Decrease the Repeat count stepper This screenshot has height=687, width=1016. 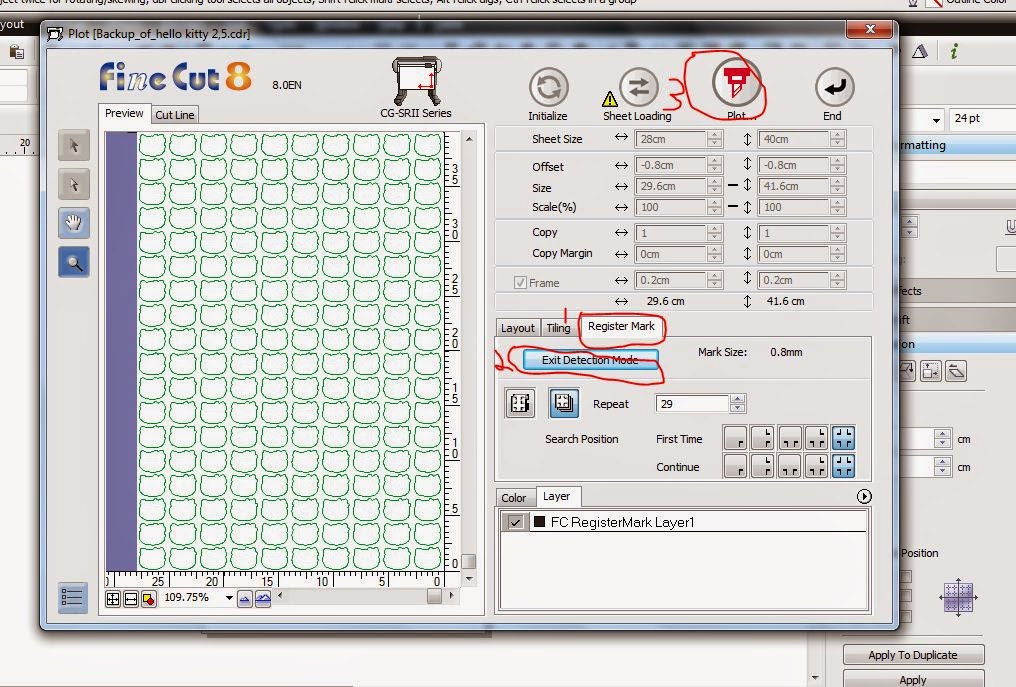click(737, 408)
